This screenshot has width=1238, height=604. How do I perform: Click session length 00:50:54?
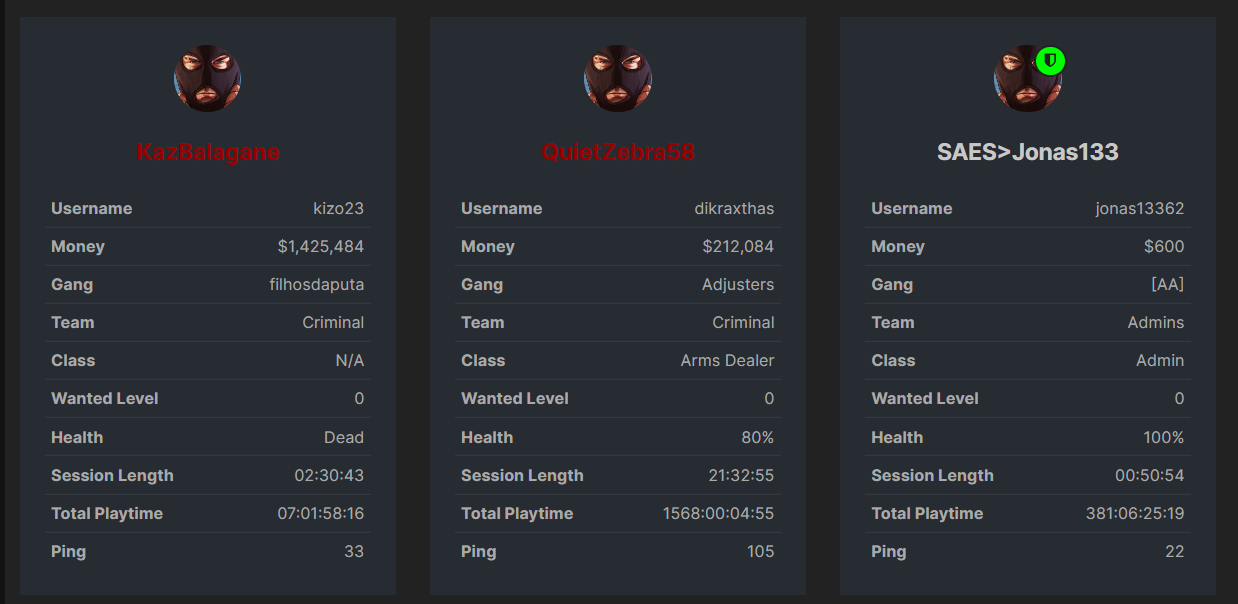(1149, 475)
